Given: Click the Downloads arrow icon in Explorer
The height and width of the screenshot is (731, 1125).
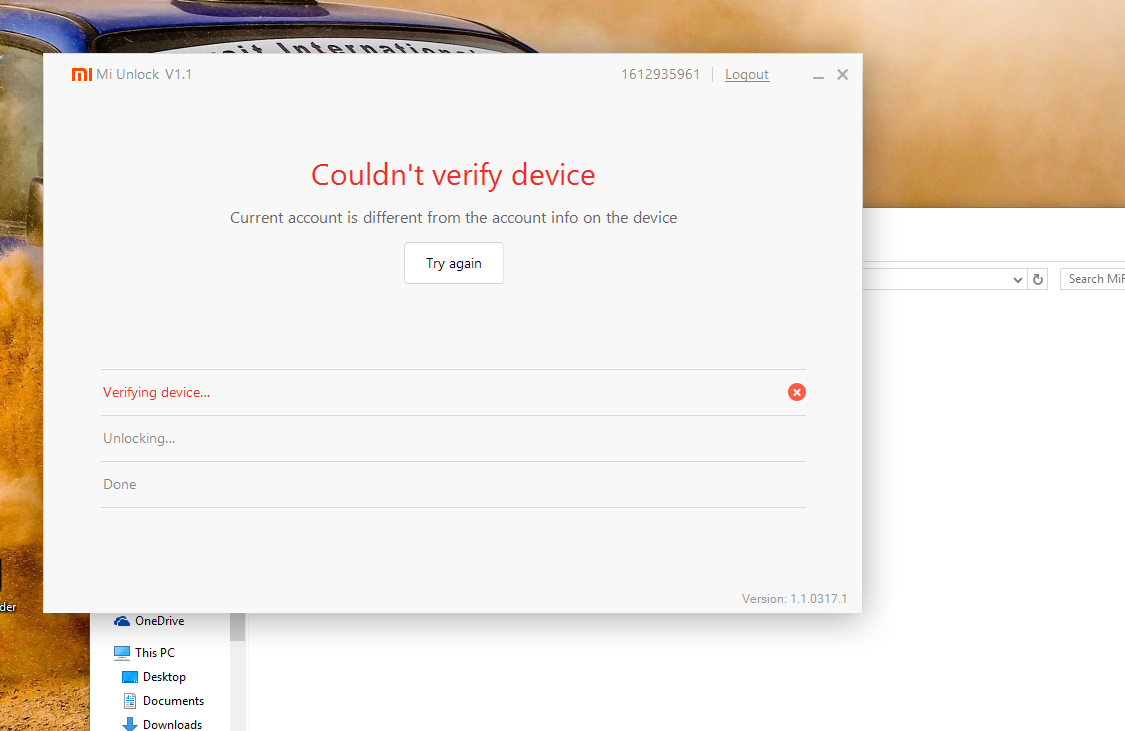Looking at the screenshot, I should (x=130, y=724).
